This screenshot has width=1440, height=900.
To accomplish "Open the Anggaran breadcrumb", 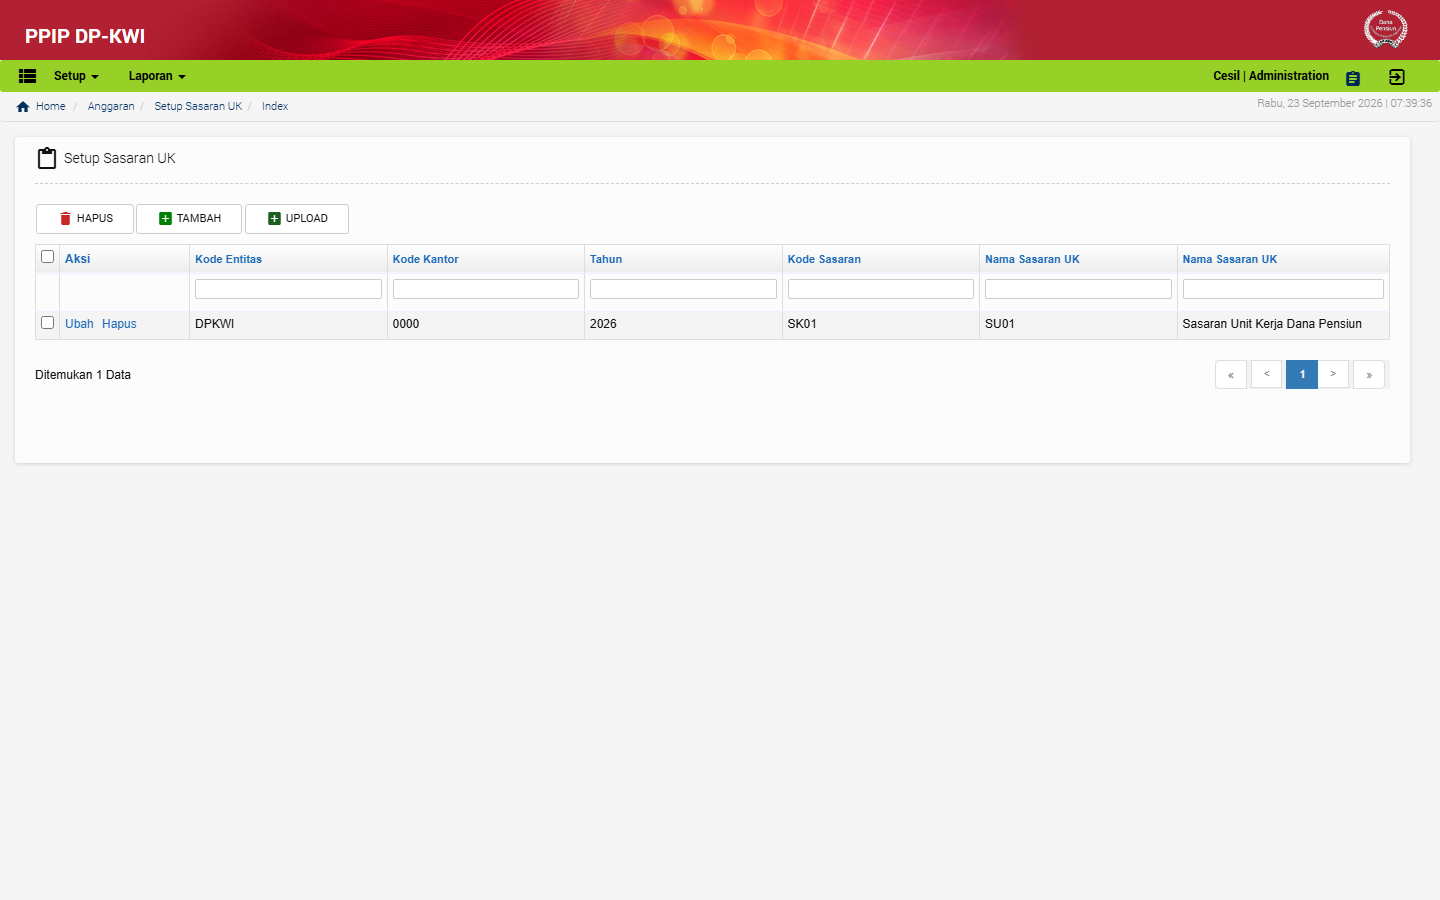I will (111, 106).
